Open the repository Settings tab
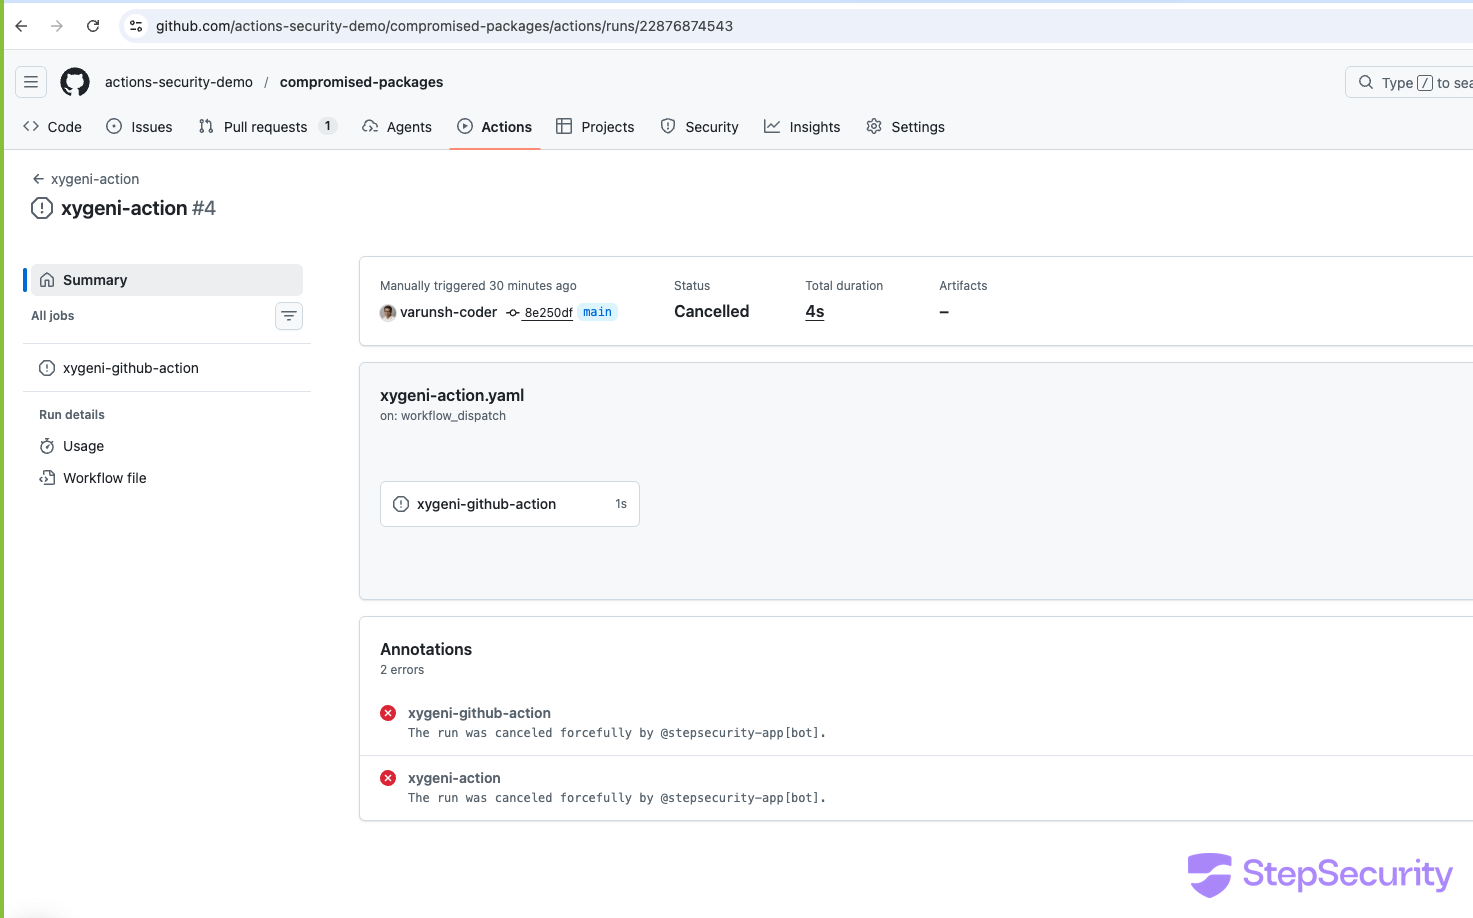This screenshot has width=1473, height=918. (x=905, y=127)
